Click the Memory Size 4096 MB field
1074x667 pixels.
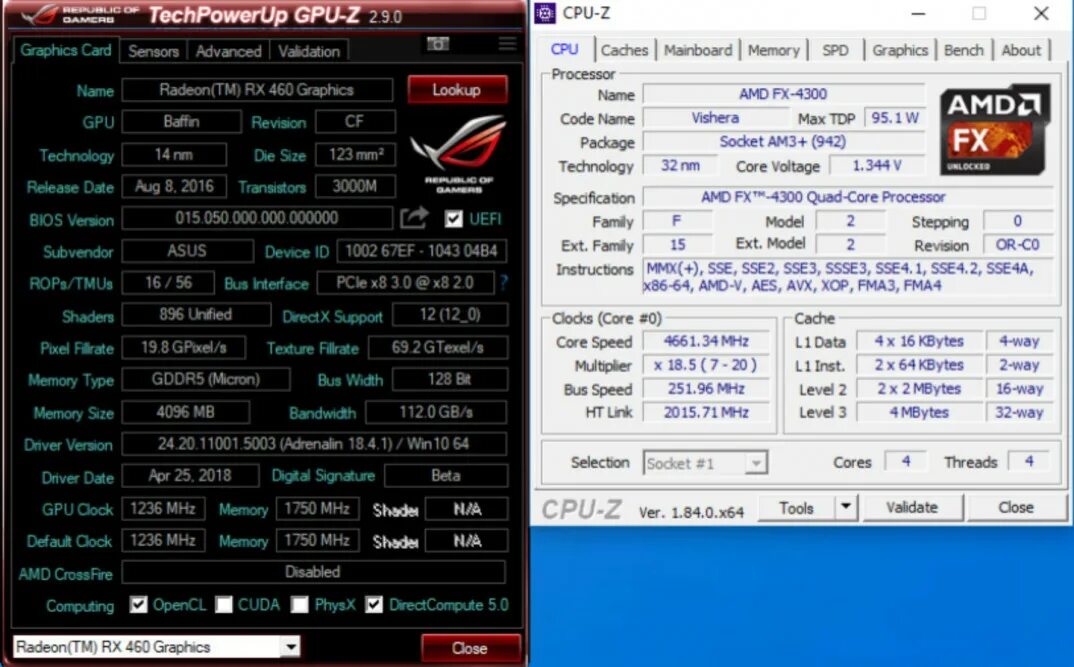[186, 412]
